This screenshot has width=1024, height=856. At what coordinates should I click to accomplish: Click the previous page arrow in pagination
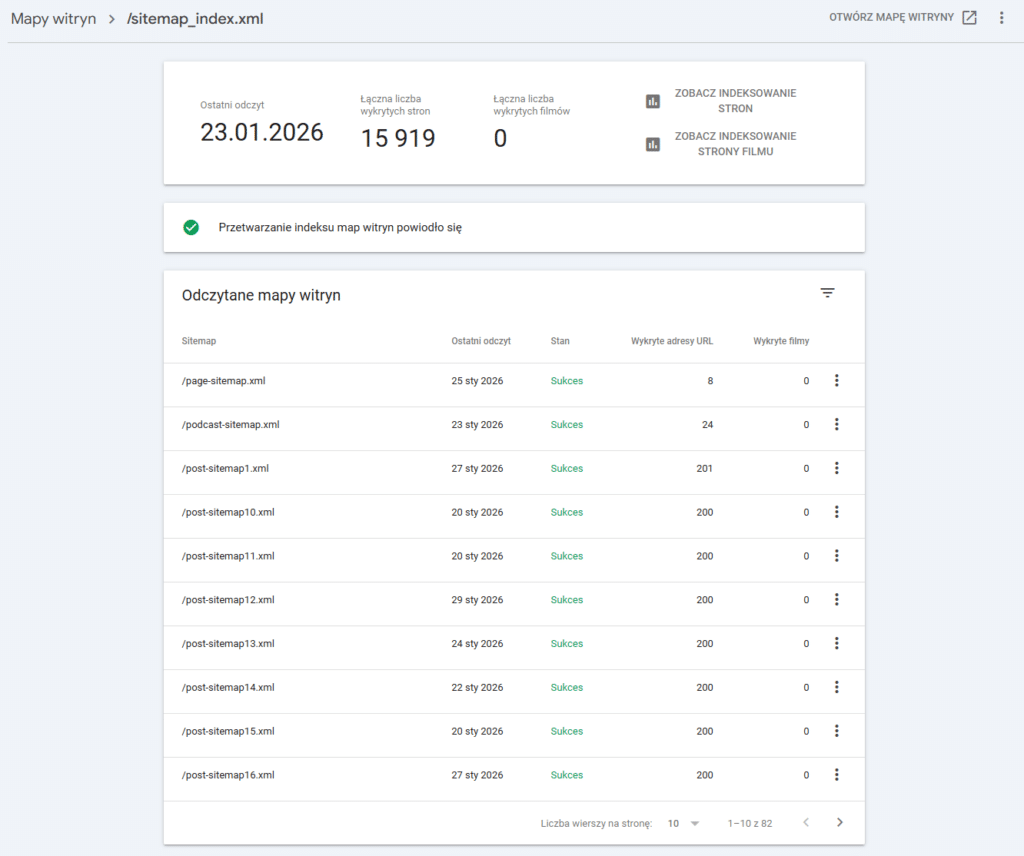(x=806, y=822)
